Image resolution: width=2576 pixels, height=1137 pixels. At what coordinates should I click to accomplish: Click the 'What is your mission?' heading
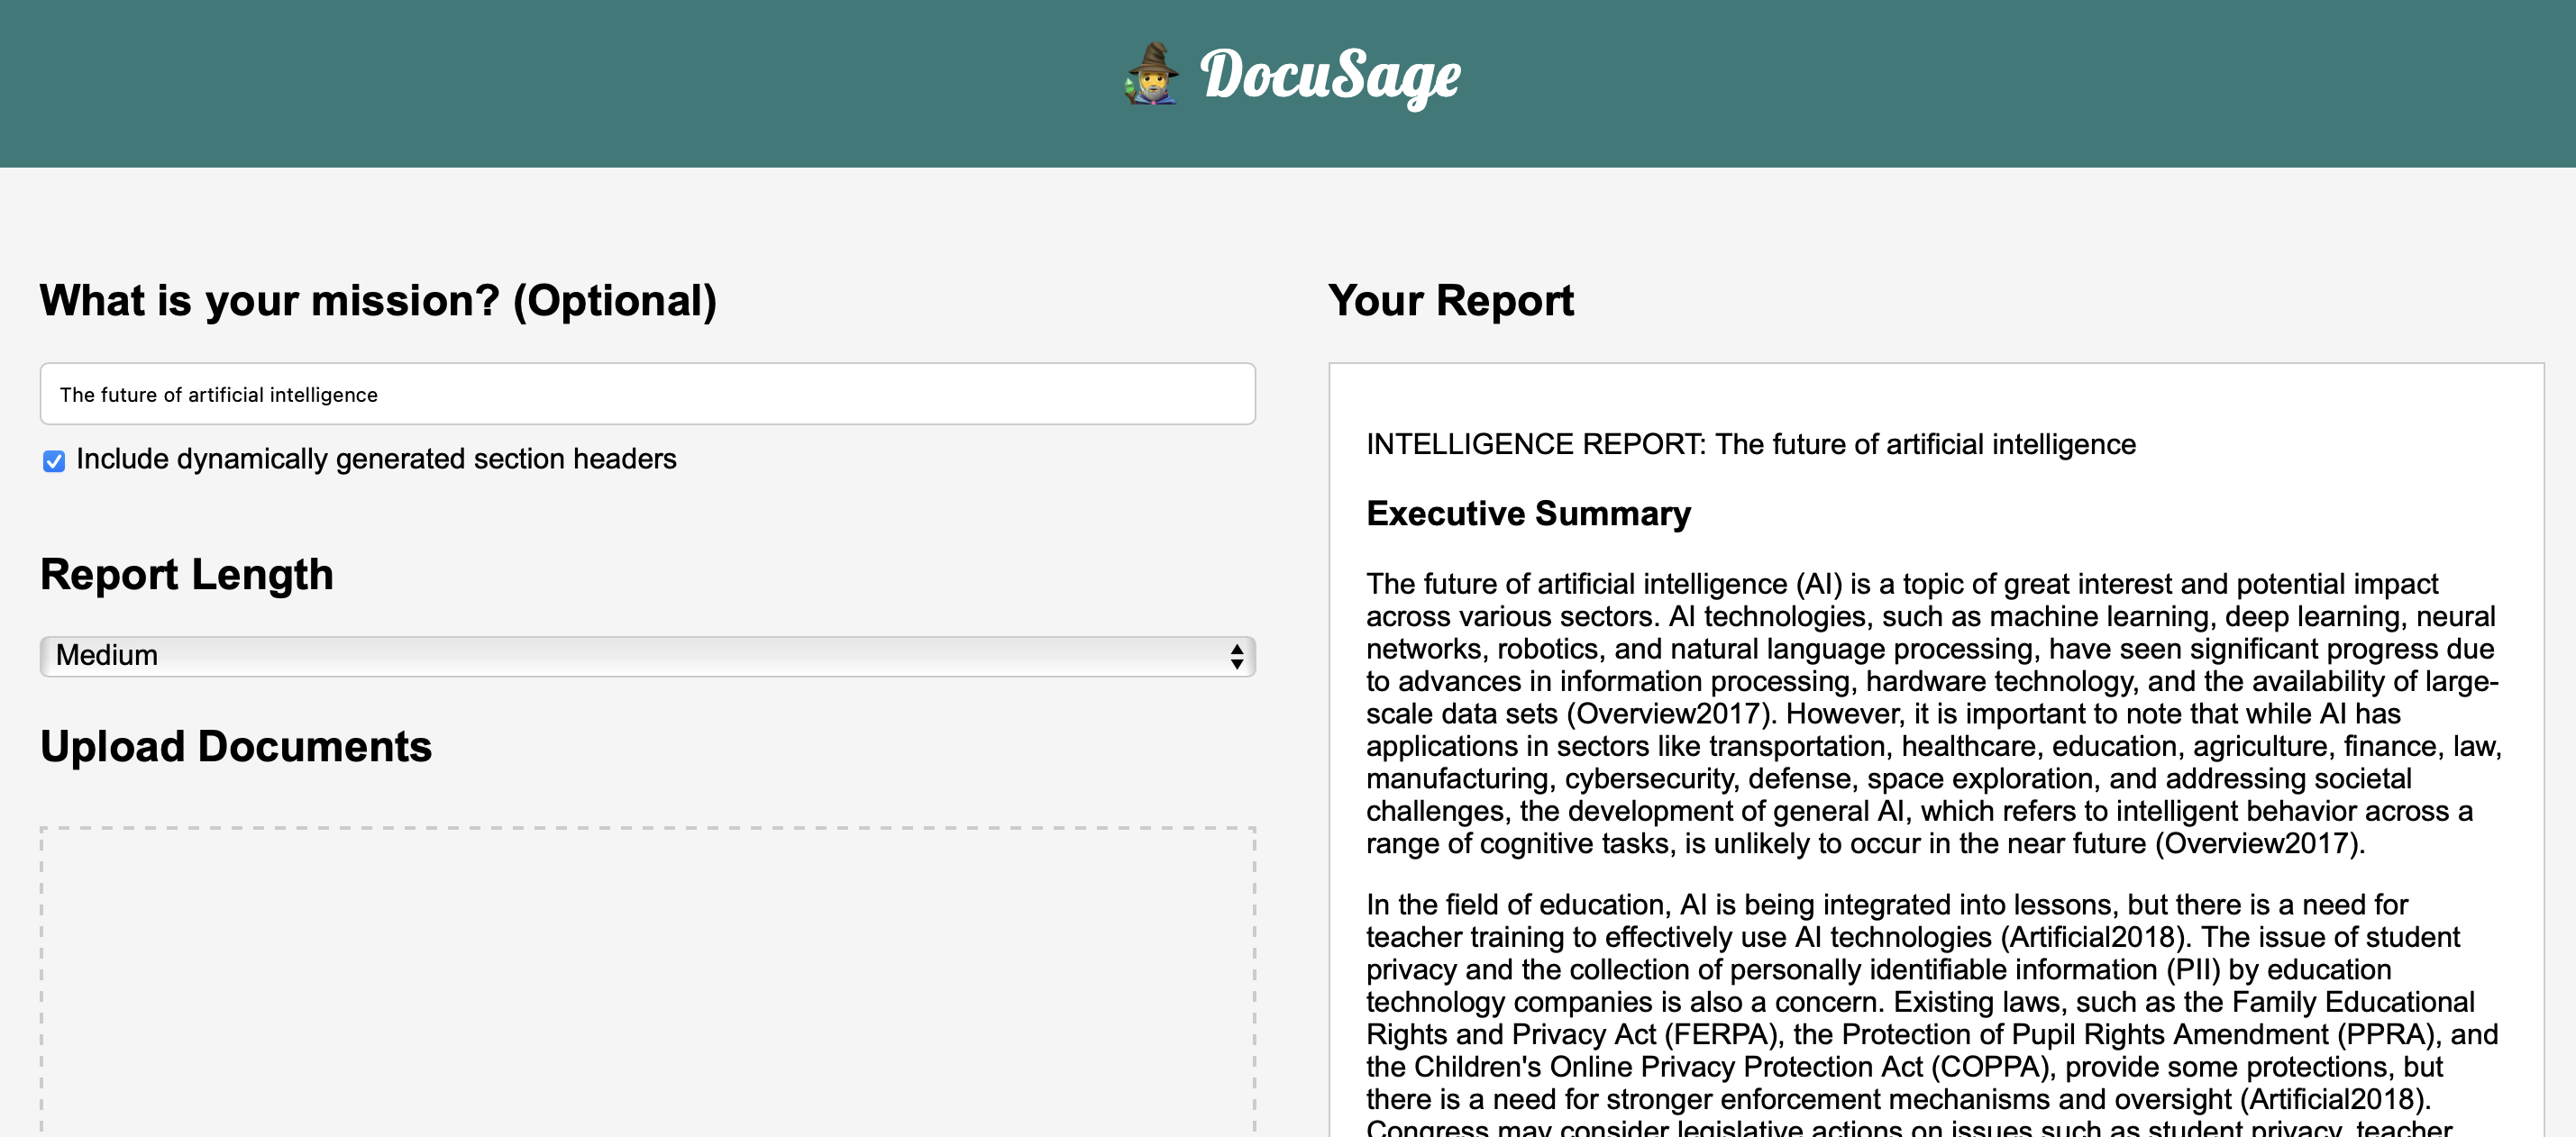(378, 301)
